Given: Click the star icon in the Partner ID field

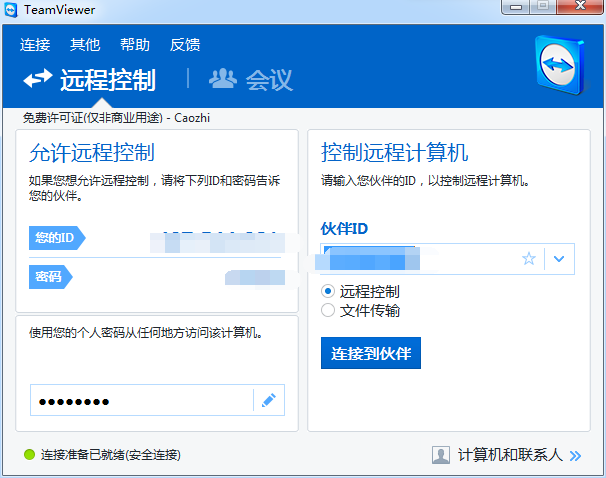Looking at the screenshot, I should pyautogui.click(x=529, y=259).
